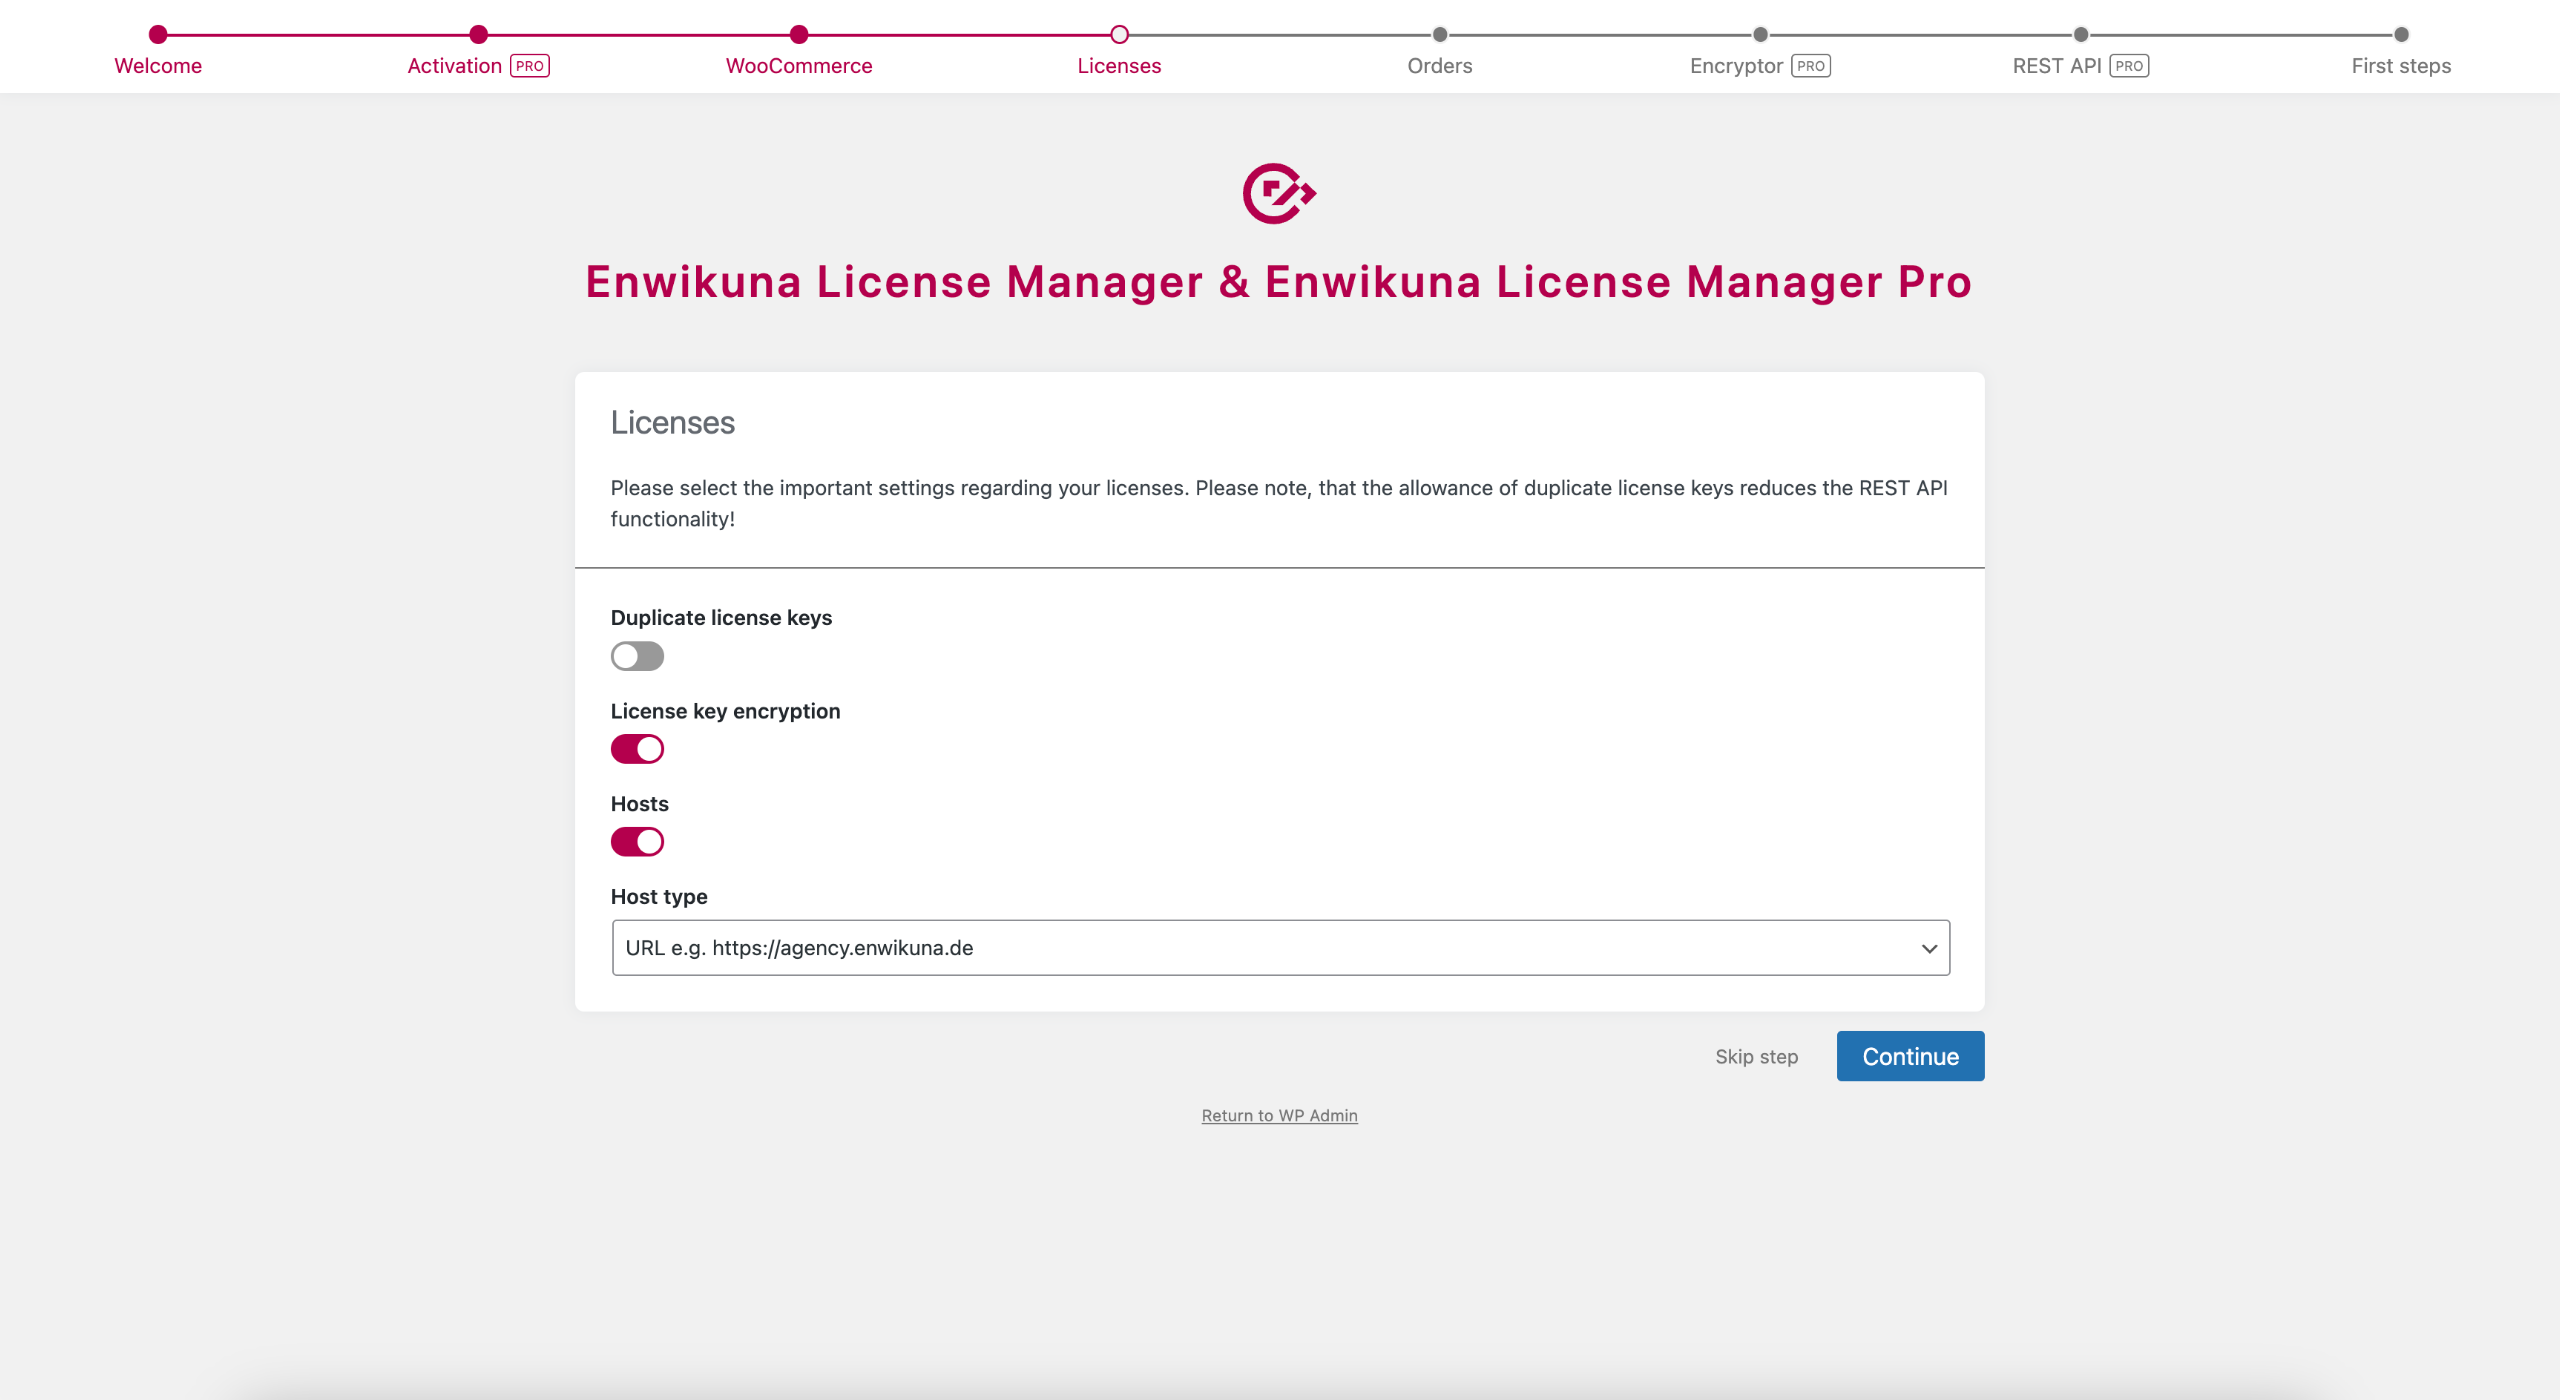Screen dimensions: 2560x1400
Task: Click the Activation step dot
Action: (479, 35)
